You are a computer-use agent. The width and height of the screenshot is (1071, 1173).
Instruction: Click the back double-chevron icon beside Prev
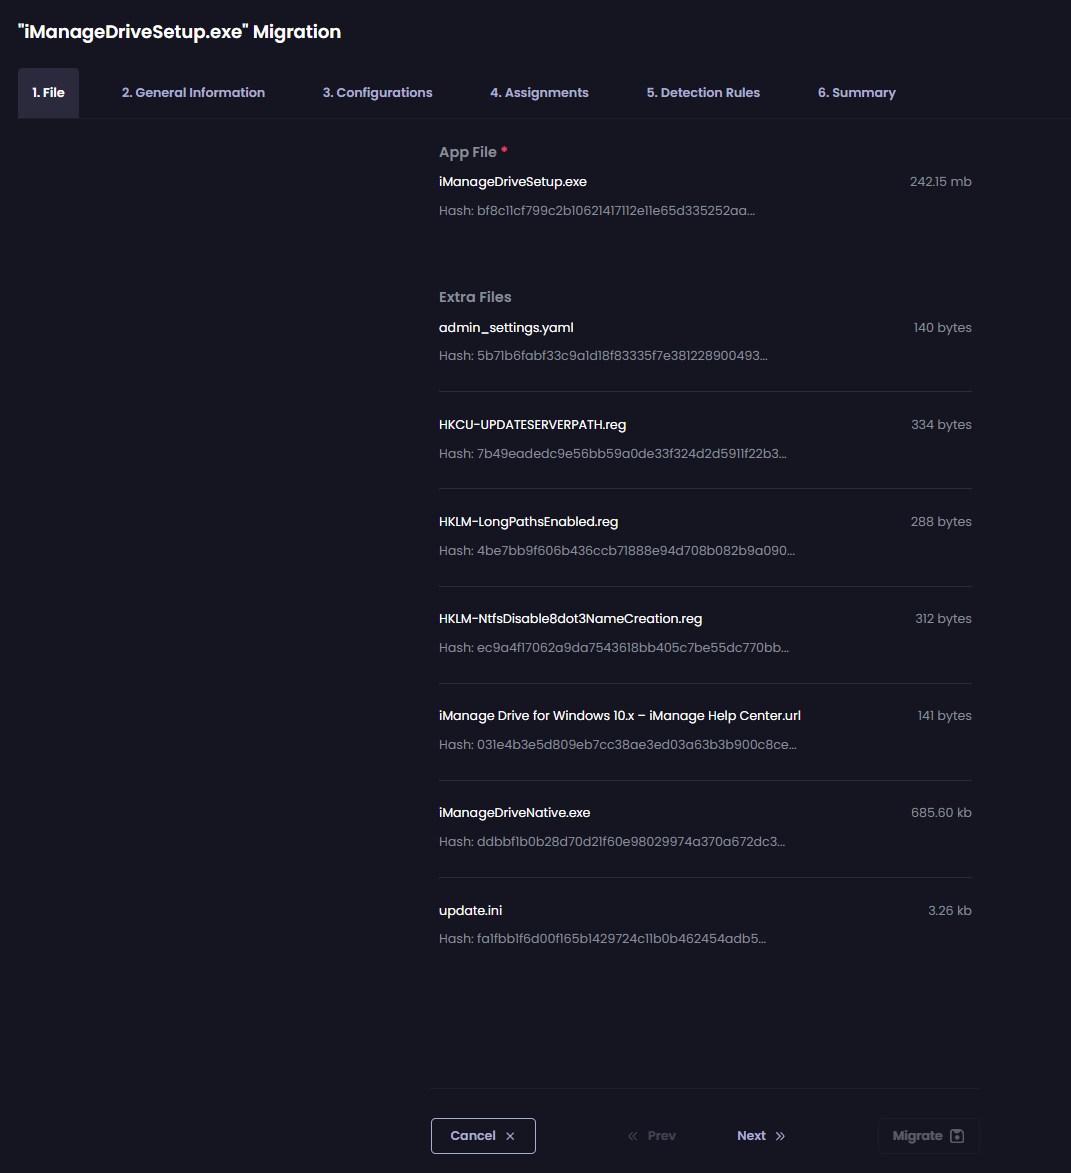click(632, 1136)
